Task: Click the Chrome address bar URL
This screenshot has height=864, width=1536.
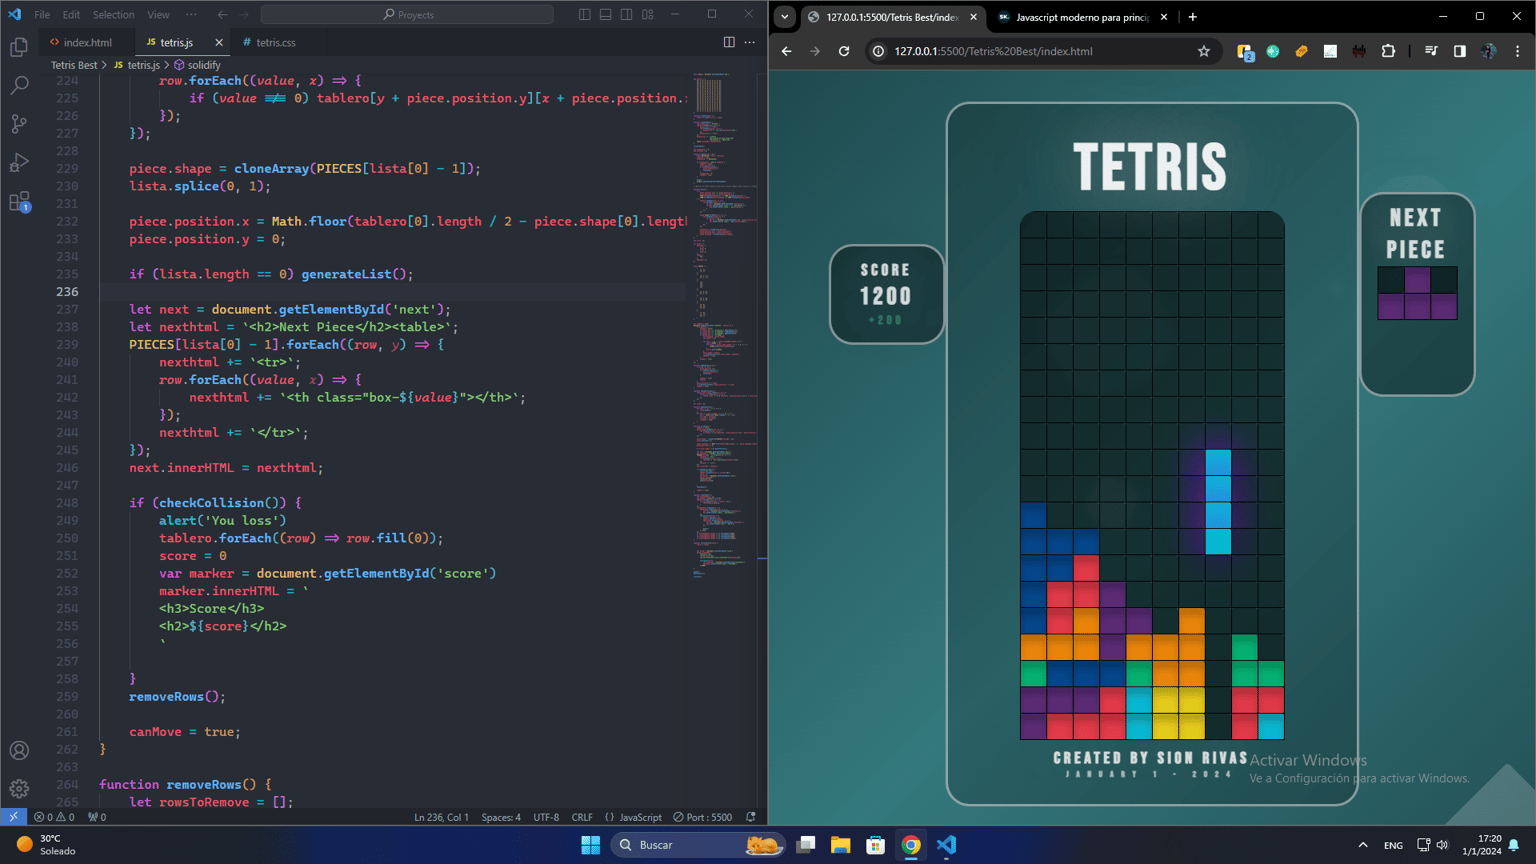Action: [992, 51]
